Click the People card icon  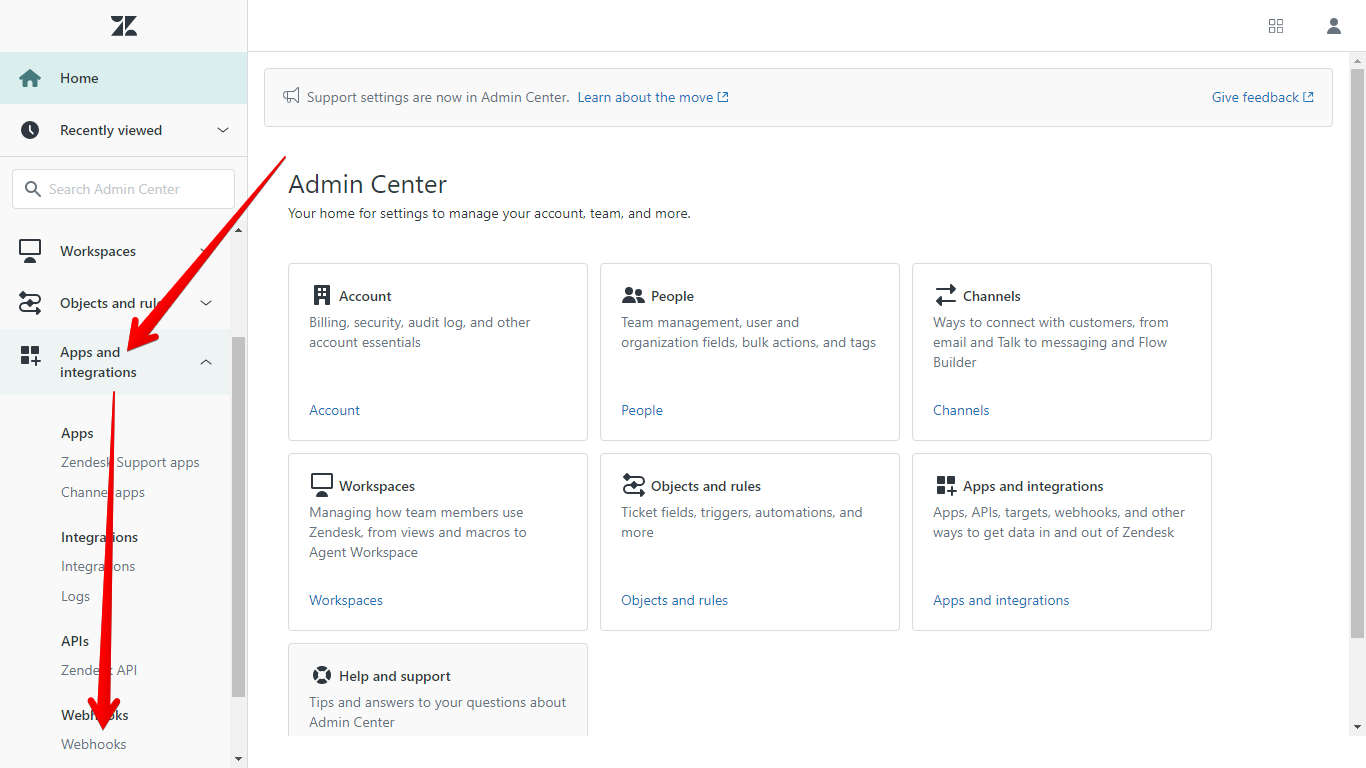633,295
